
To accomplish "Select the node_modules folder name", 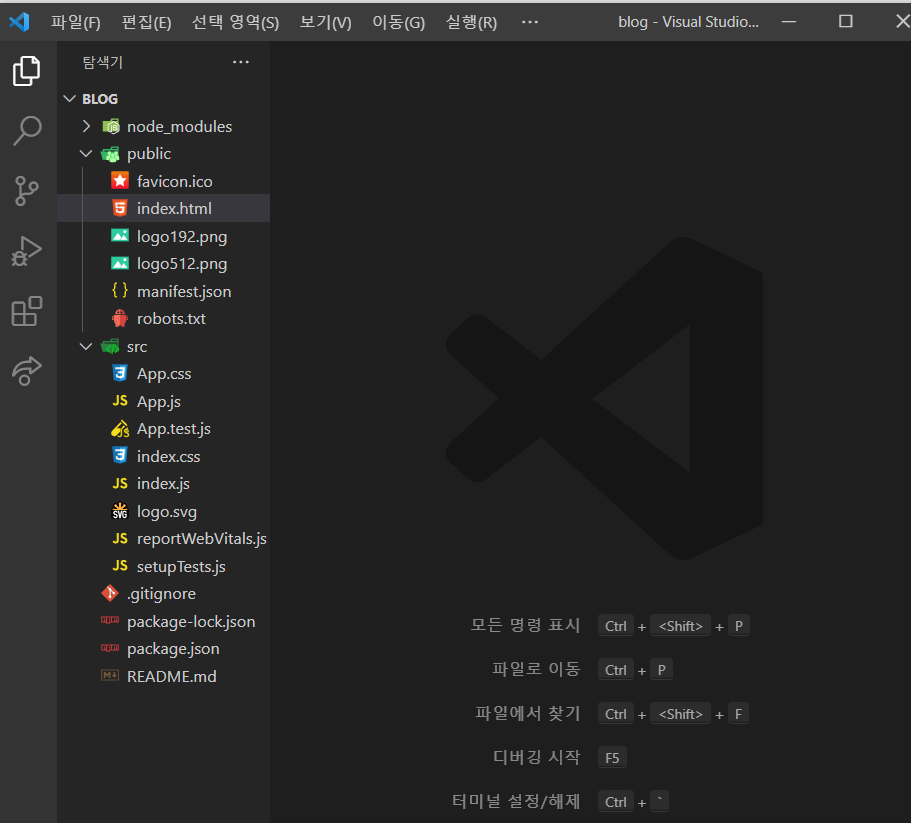I will click(180, 127).
